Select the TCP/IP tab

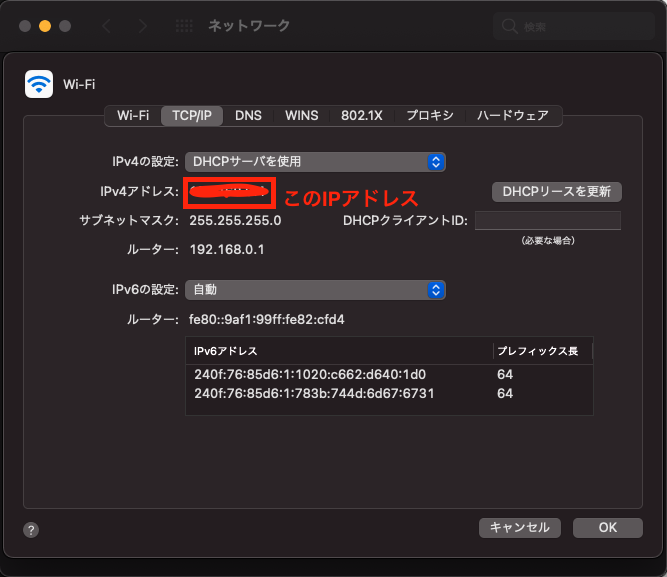coord(192,116)
